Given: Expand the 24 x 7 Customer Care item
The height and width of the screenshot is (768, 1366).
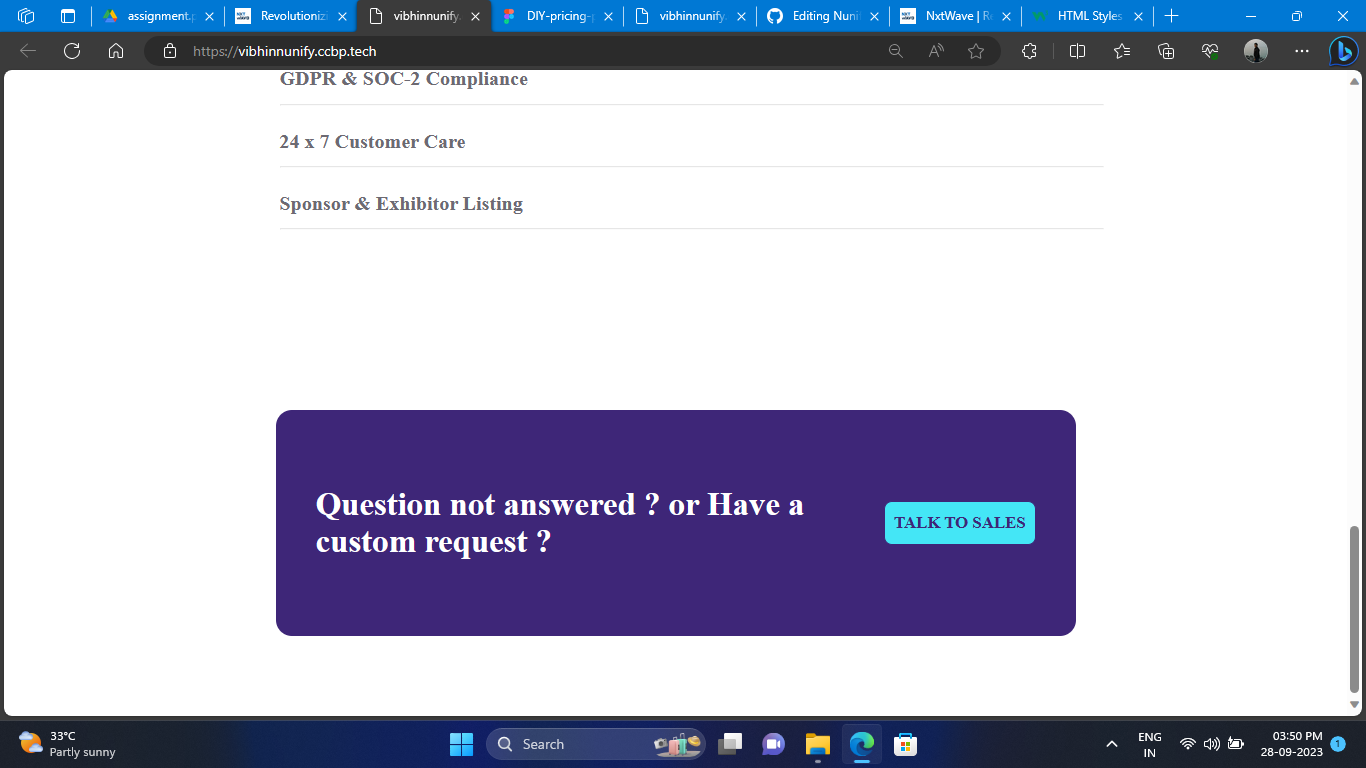Looking at the screenshot, I should 372,142.
